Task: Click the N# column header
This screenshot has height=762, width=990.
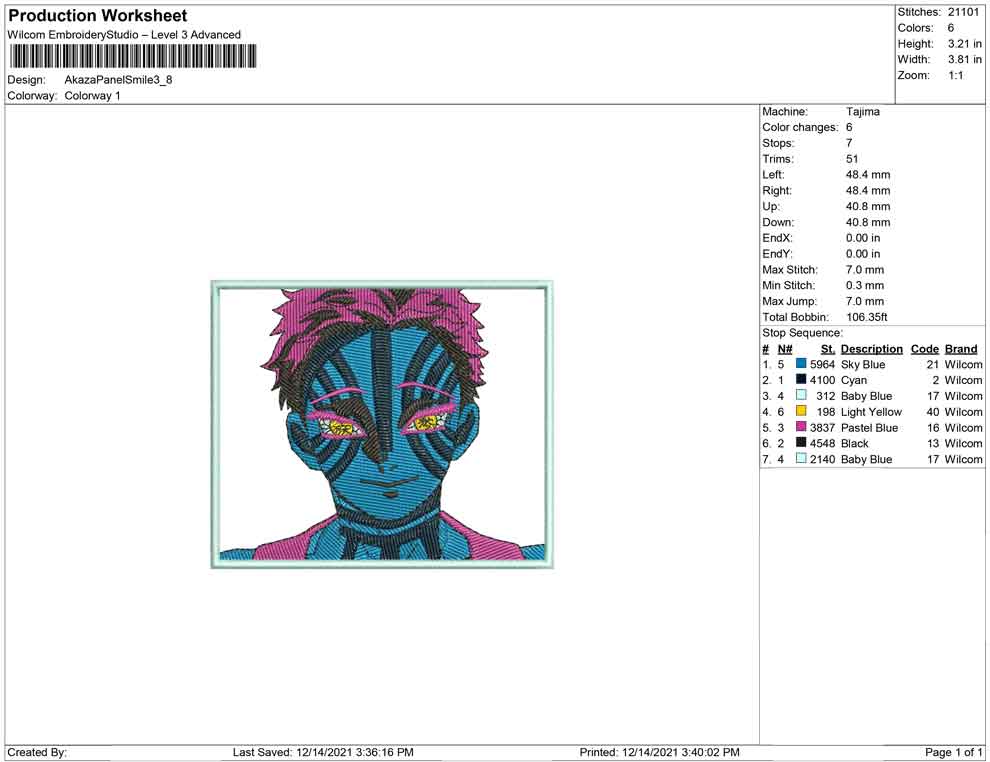Action: coord(785,348)
